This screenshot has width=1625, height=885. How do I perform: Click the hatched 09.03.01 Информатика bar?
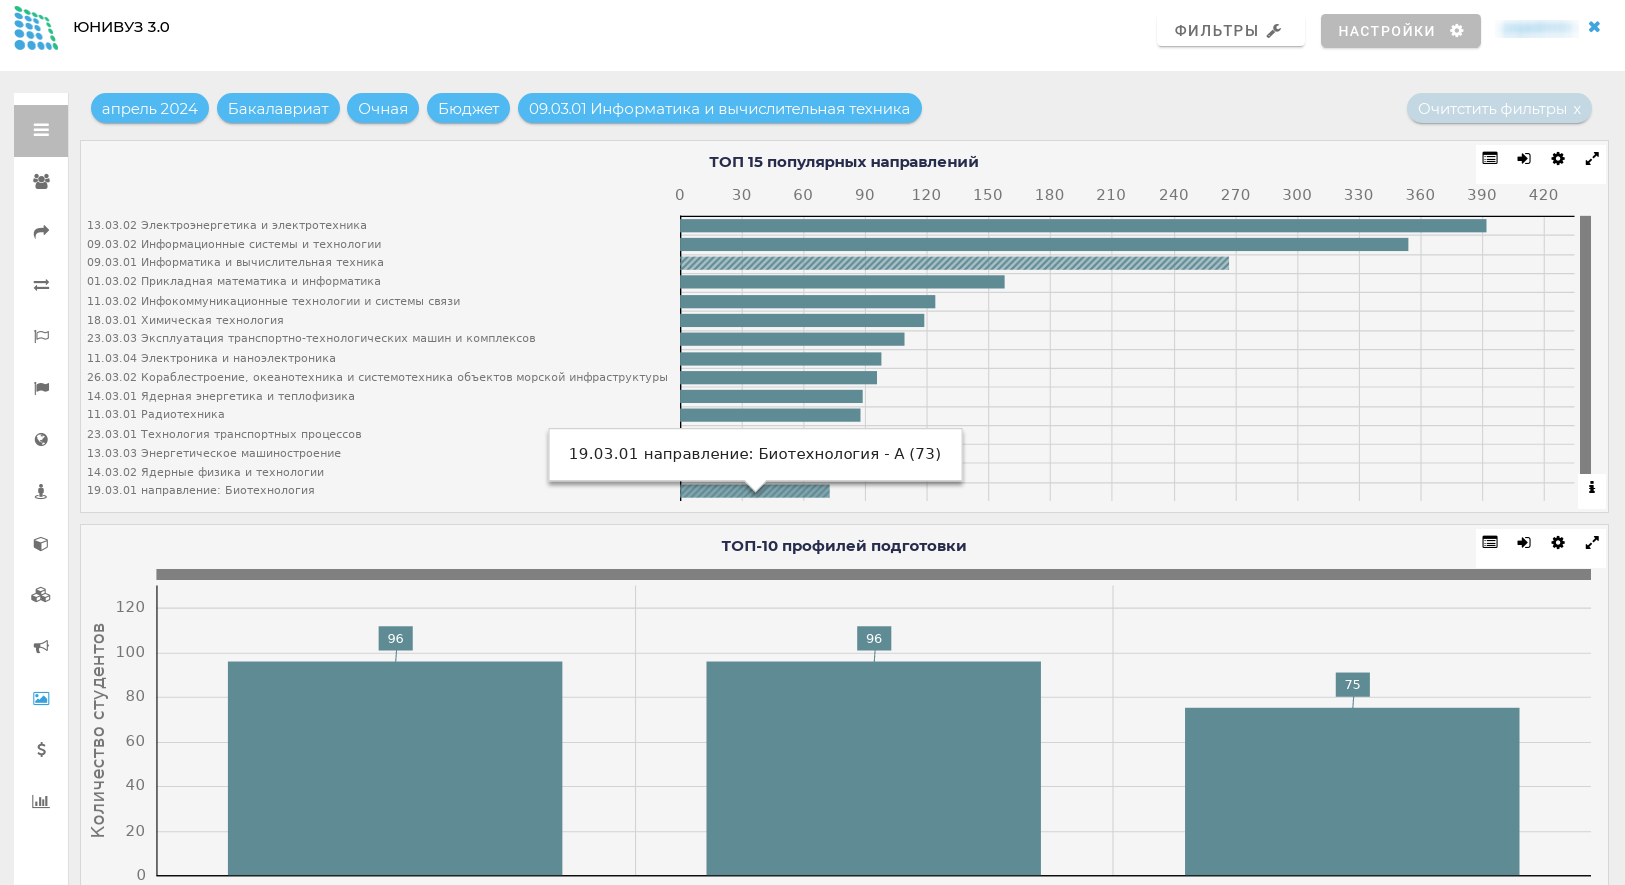(955, 263)
